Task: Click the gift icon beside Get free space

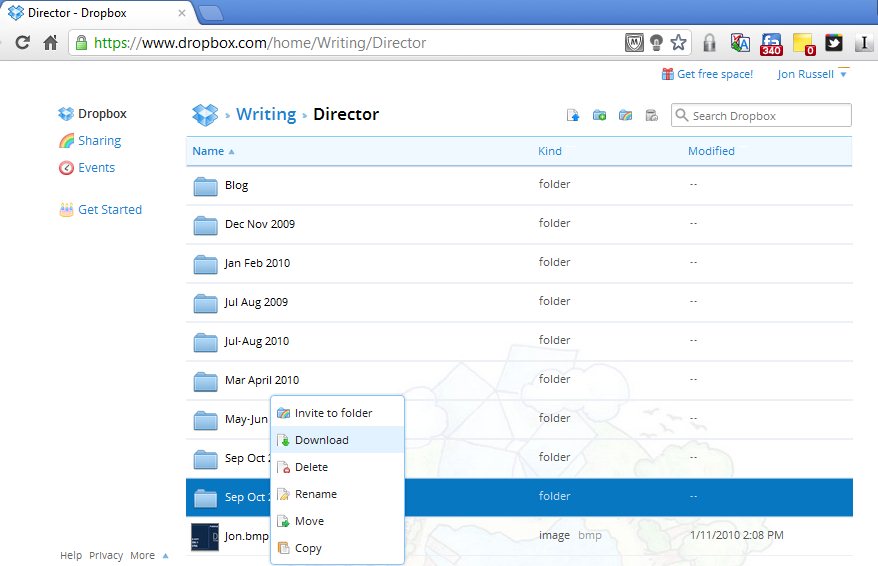Action: click(667, 74)
